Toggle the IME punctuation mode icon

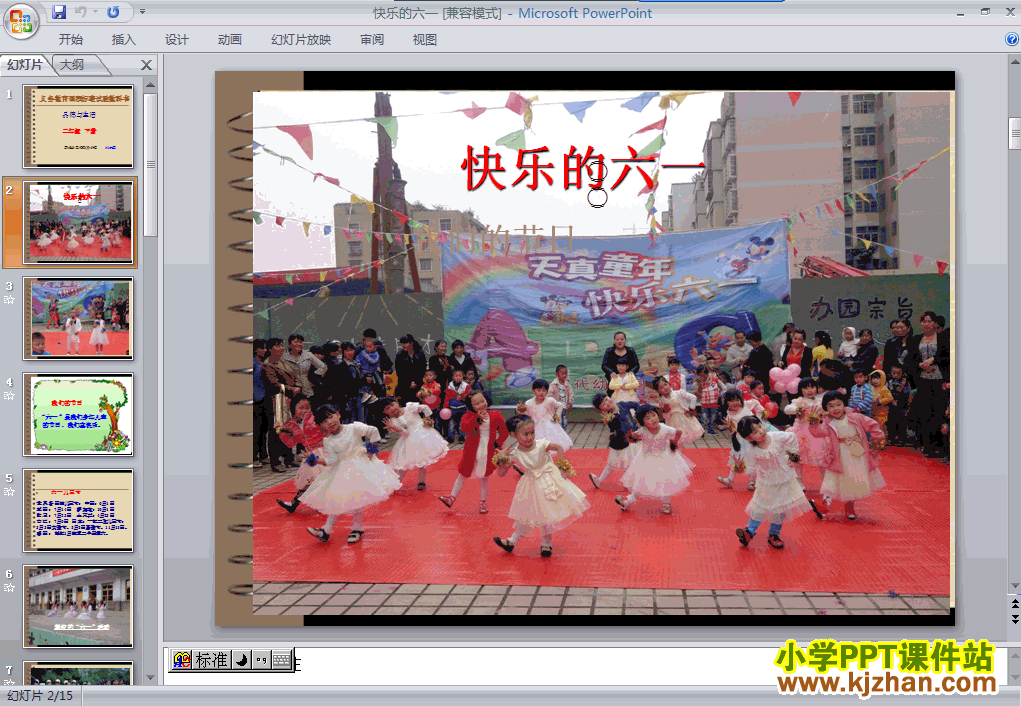coord(261,660)
